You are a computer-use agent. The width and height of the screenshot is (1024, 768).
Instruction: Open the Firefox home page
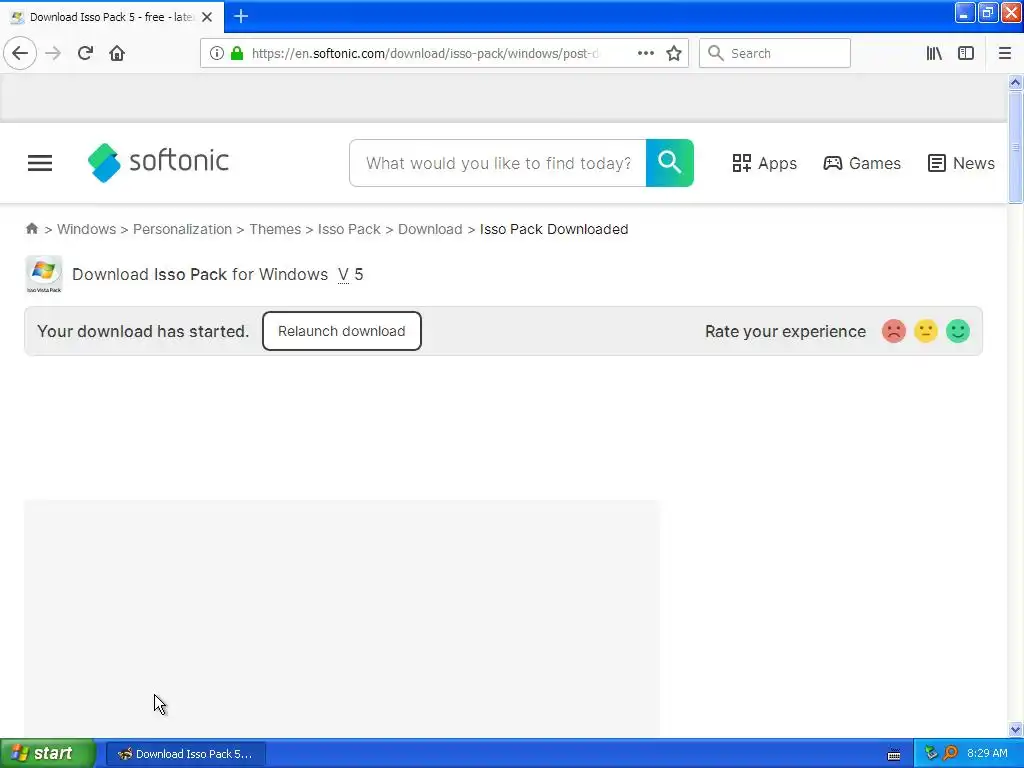click(x=117, y=54)
